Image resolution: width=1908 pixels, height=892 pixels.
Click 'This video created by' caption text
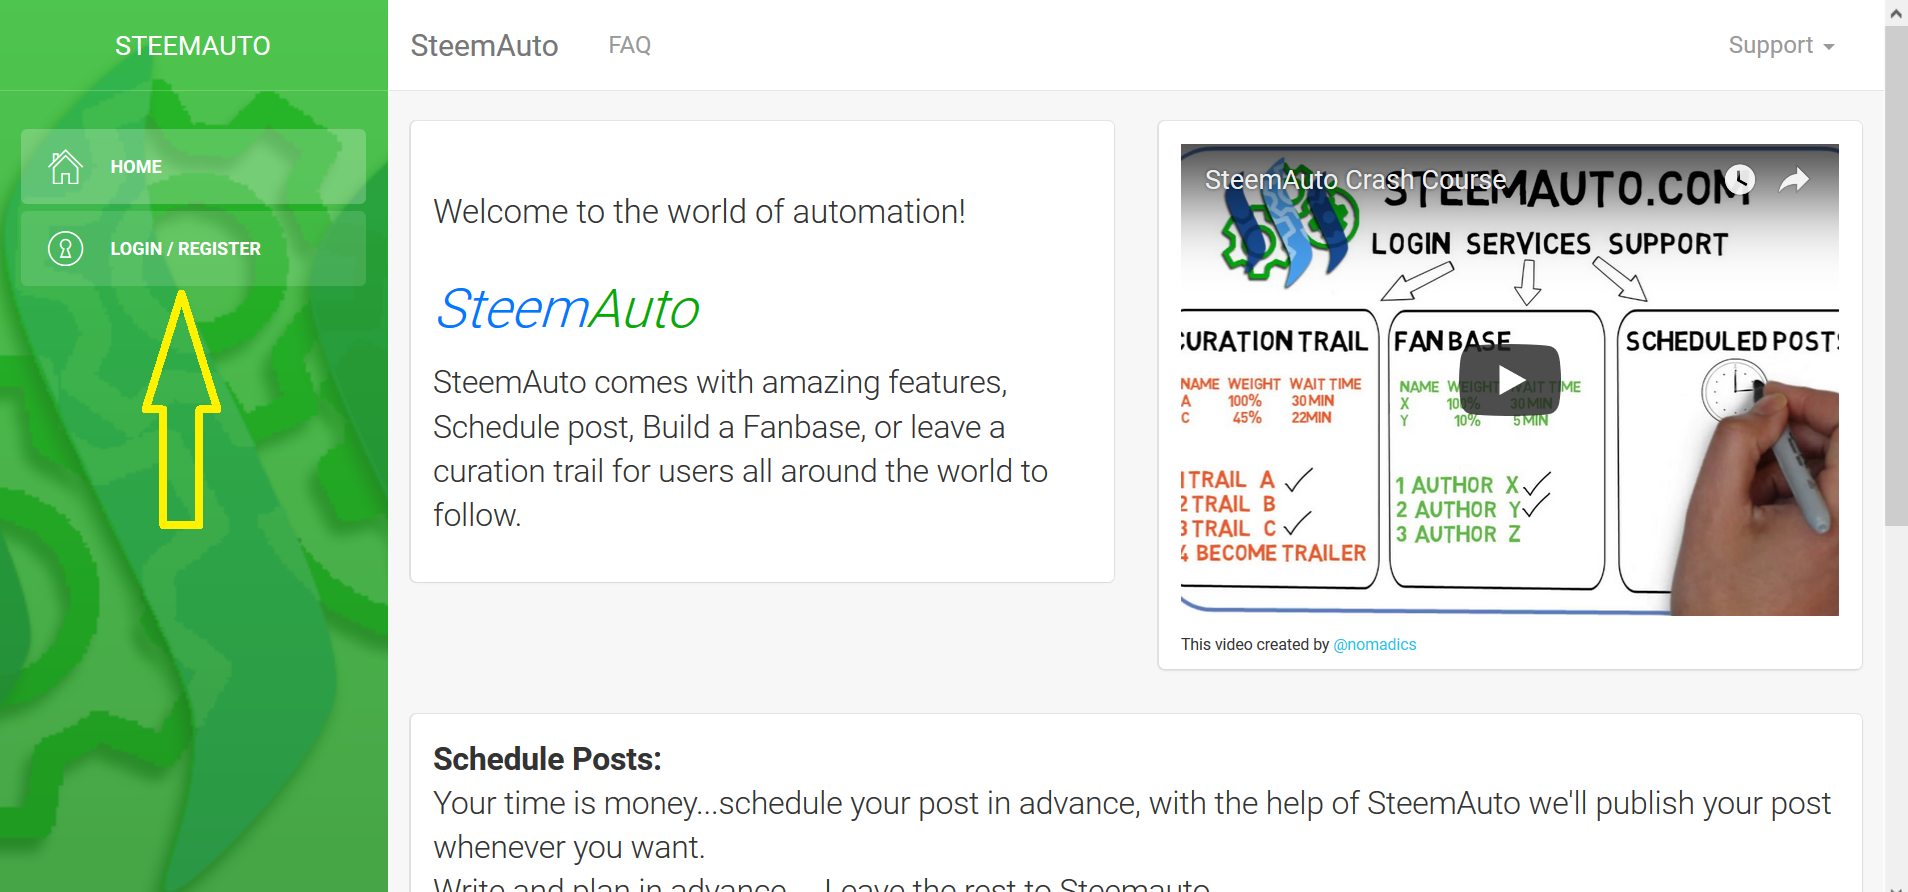pos(1255,644)
